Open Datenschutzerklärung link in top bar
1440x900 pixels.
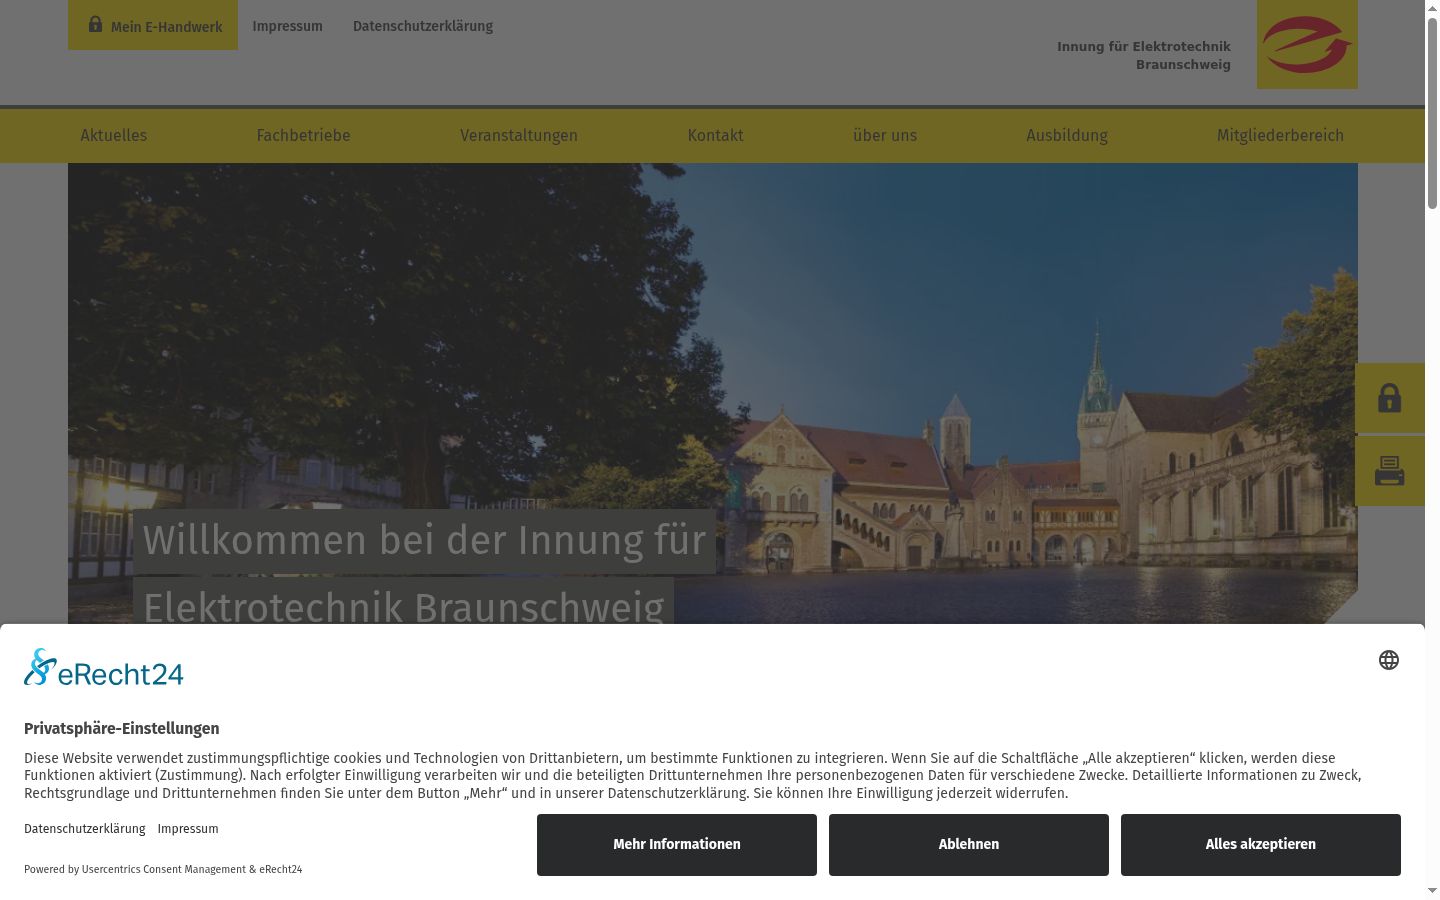[423, 26]
